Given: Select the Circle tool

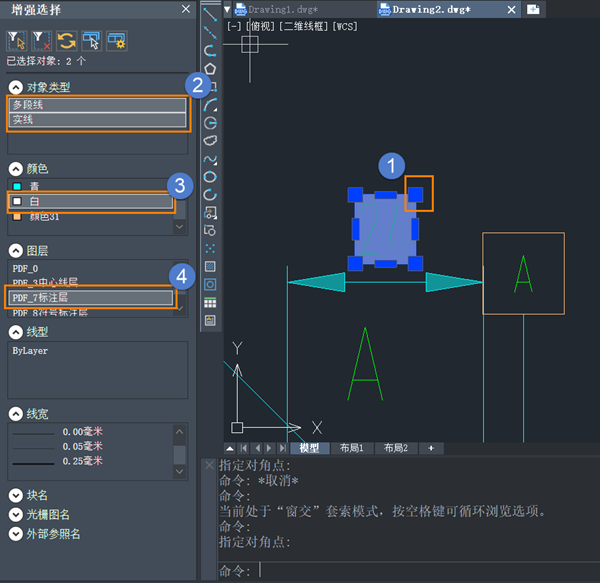Looking at the screenshot, I should [x=210, y=123].
